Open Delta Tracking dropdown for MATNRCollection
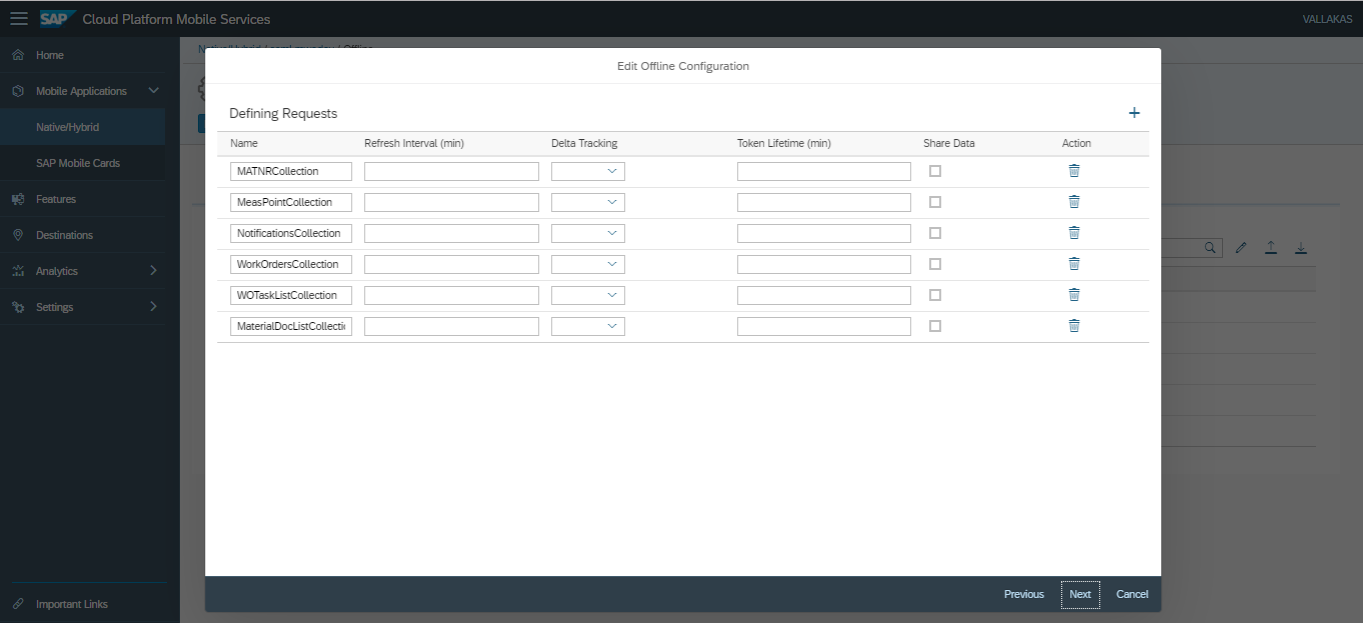1363x623 pixels. coord(588,172)
